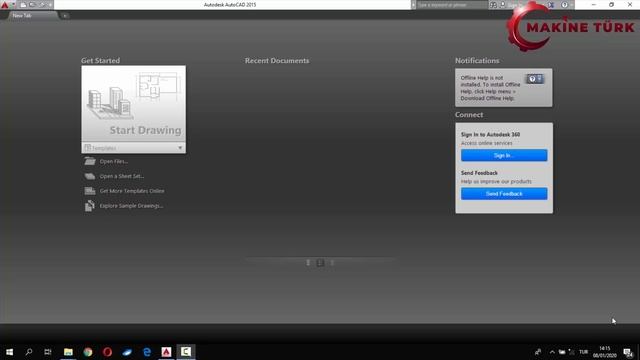Select the middle Create page indicator
640x360 pixels.
click(x=320, y=262)
